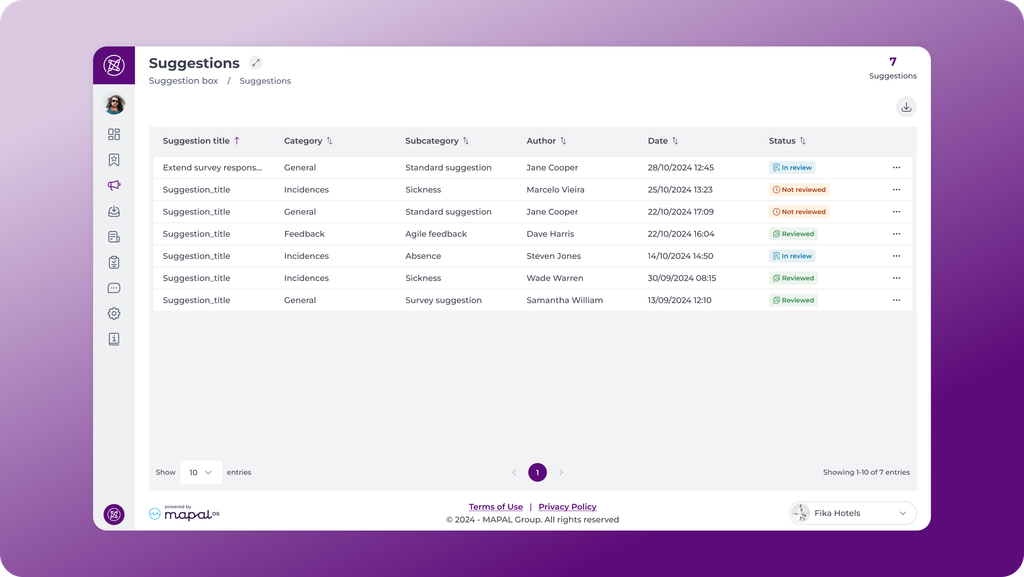
Task: Open the chat bubble icon in sidebar
Action: [x=114, y=288]
